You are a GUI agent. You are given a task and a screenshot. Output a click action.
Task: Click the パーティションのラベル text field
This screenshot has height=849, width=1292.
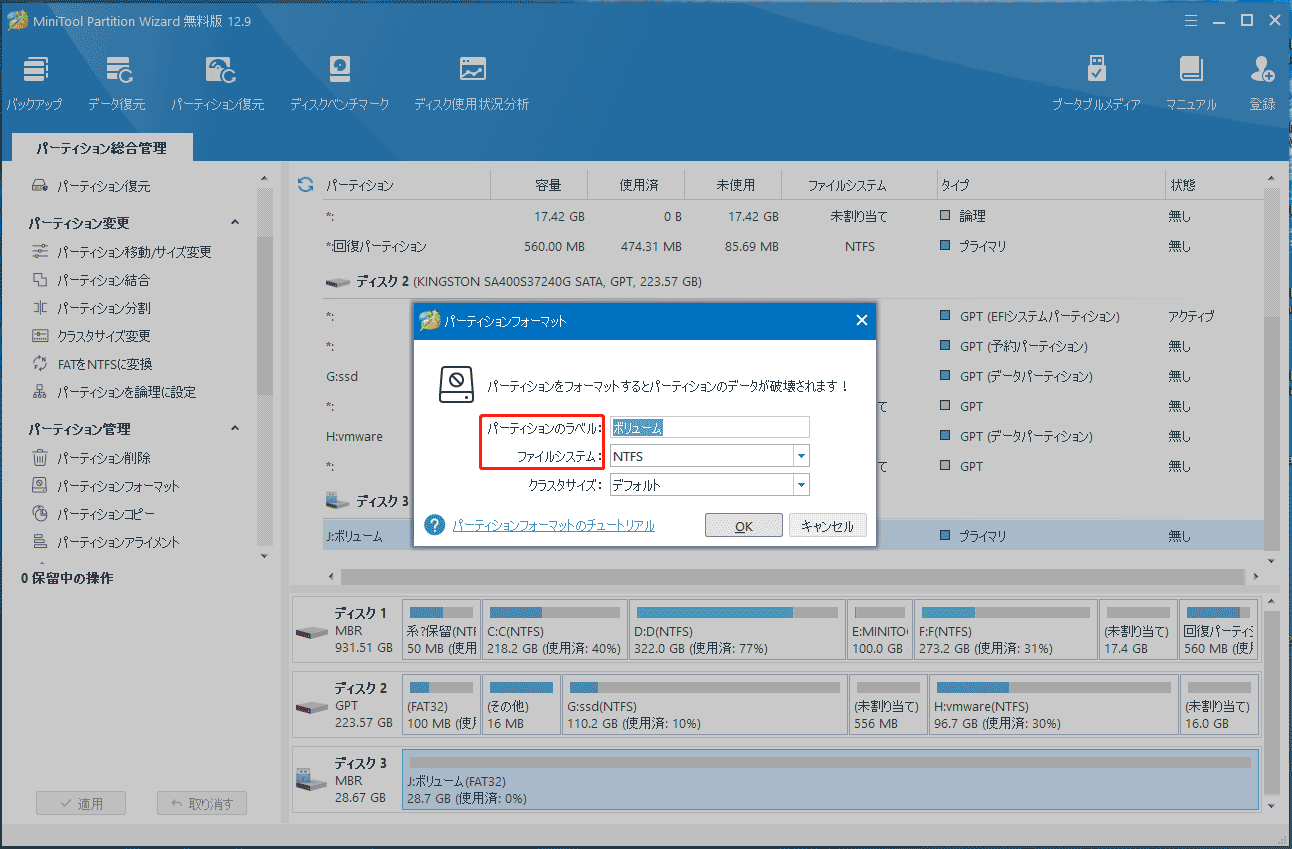tap(710, 427)
